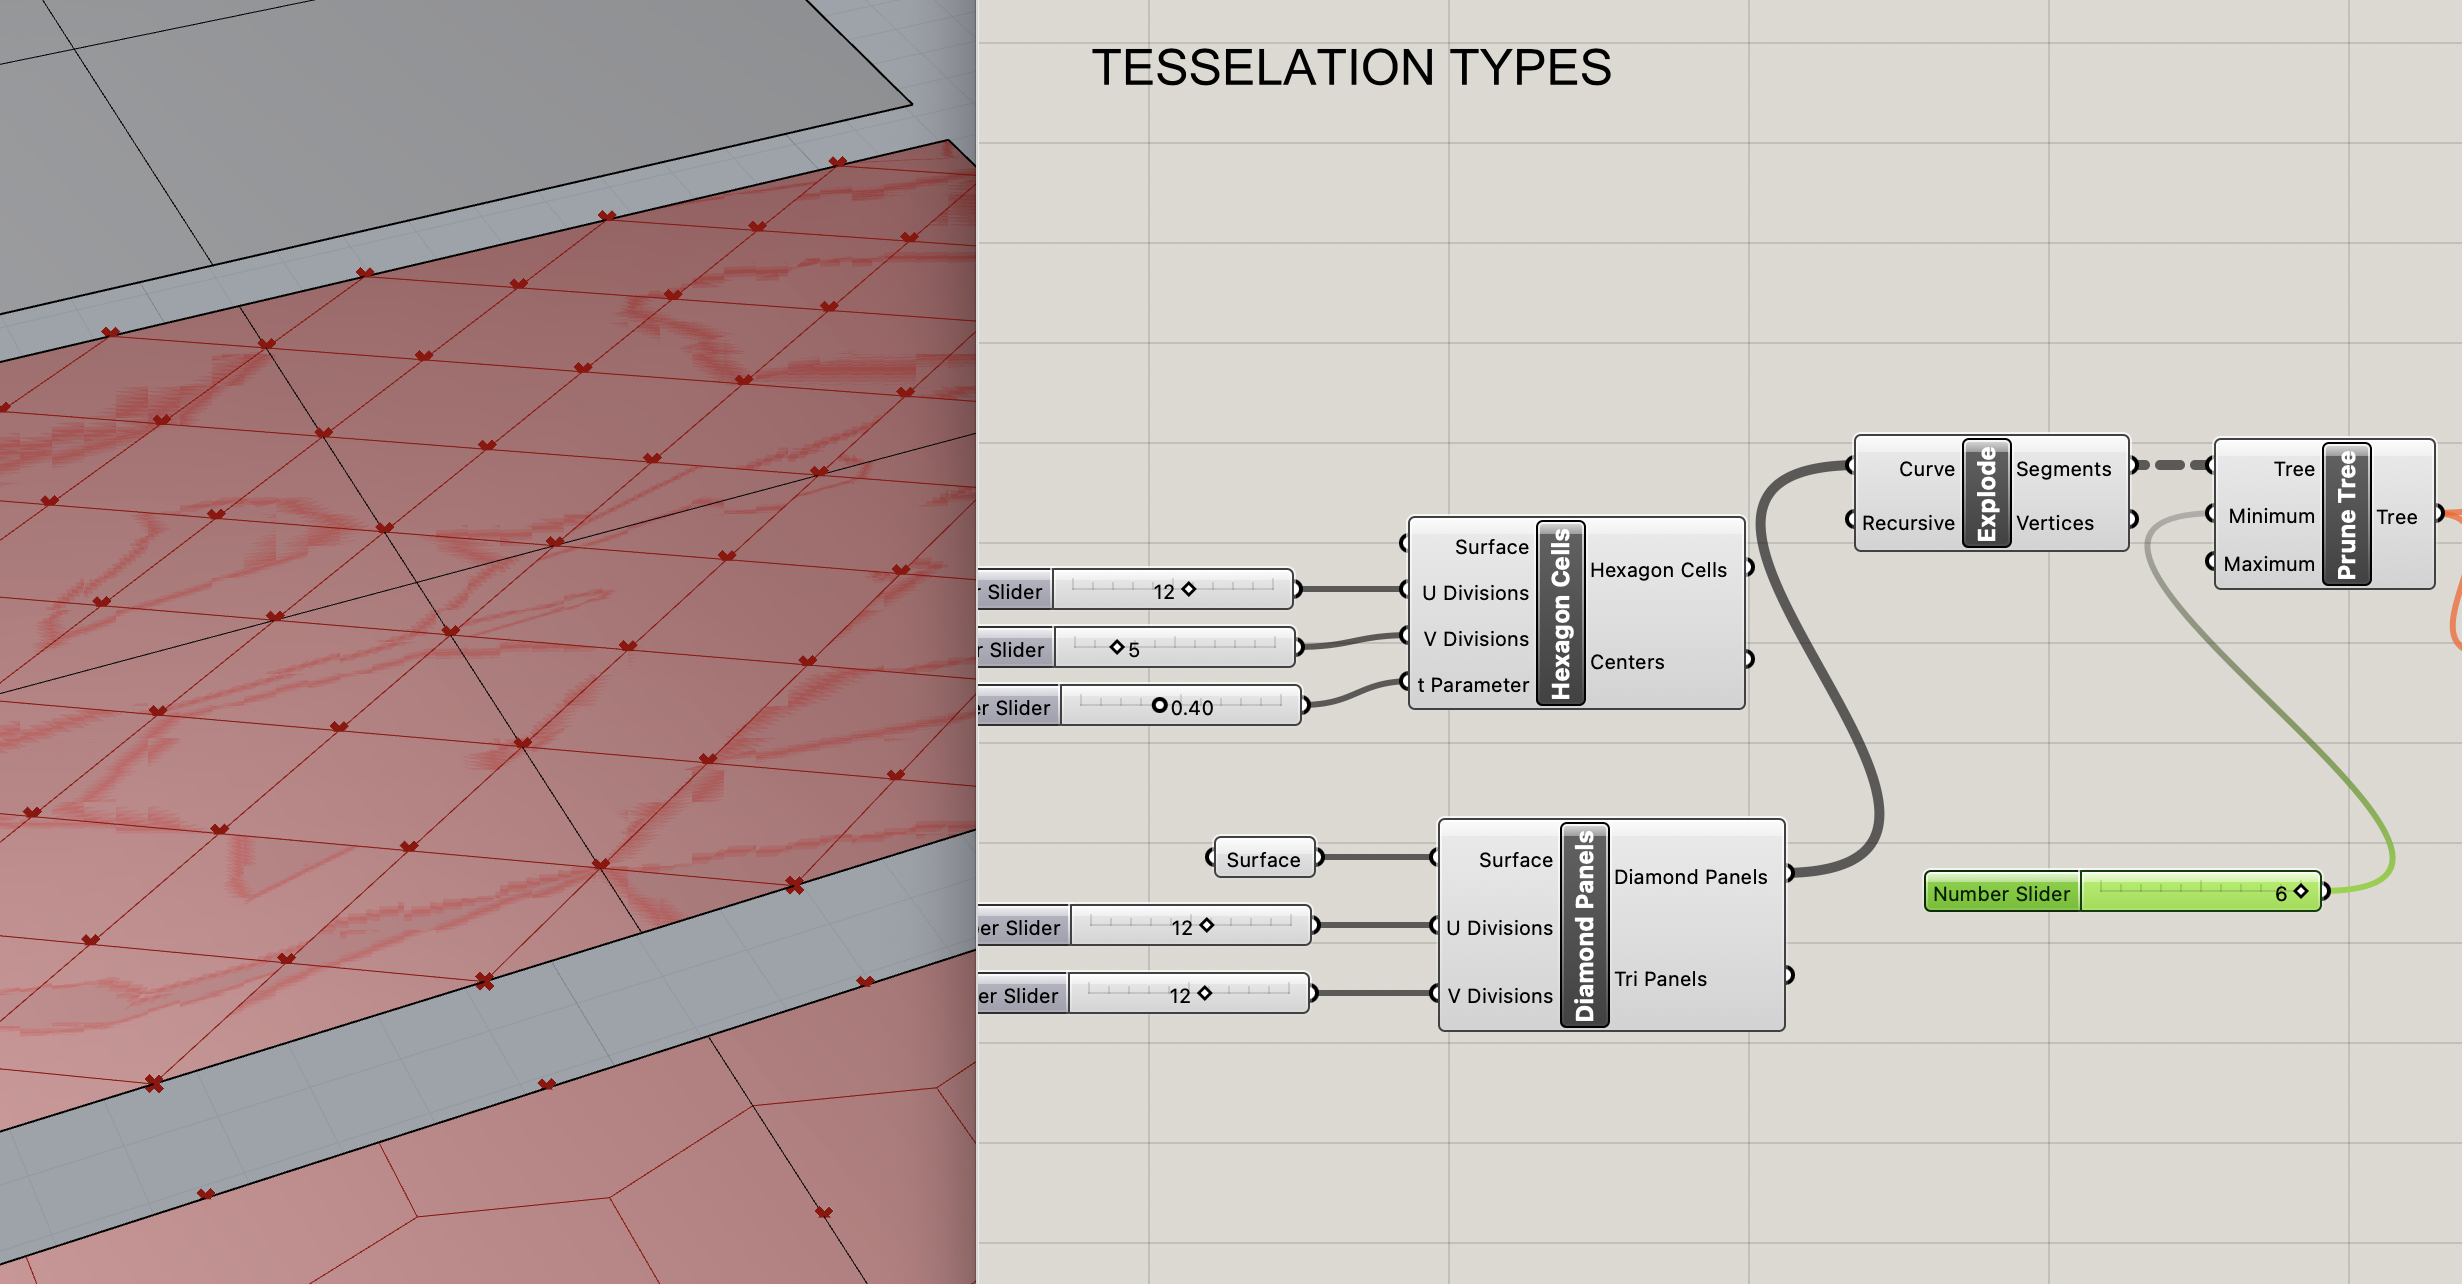Click the green slider's value 6 handle
2462x1284 pixels.
click(x=2300, y=891)
